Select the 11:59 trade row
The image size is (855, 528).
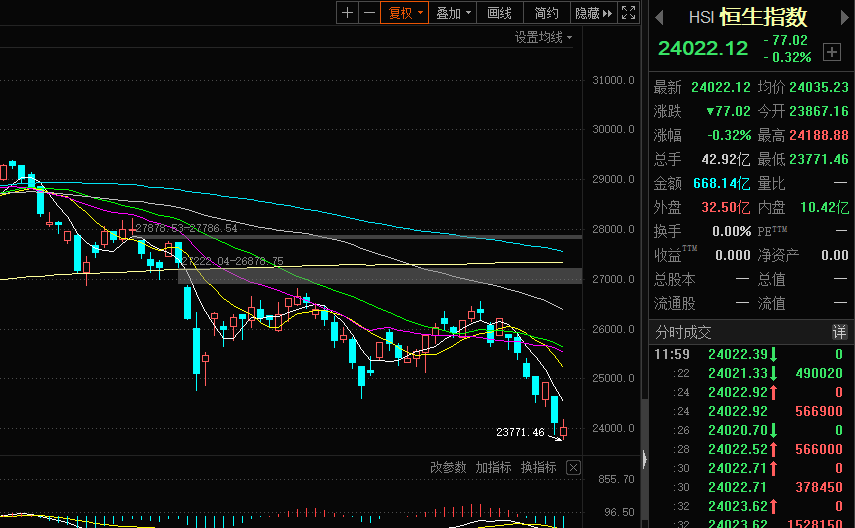[749, 355]
